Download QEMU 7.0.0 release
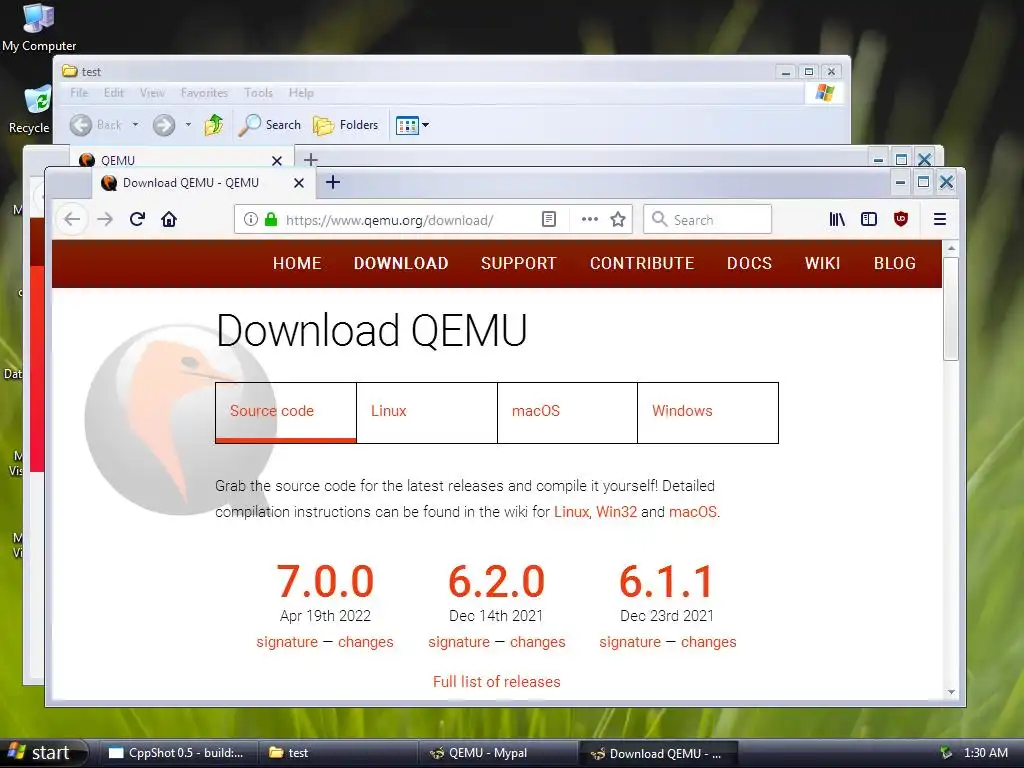 [x=325, y=581]
